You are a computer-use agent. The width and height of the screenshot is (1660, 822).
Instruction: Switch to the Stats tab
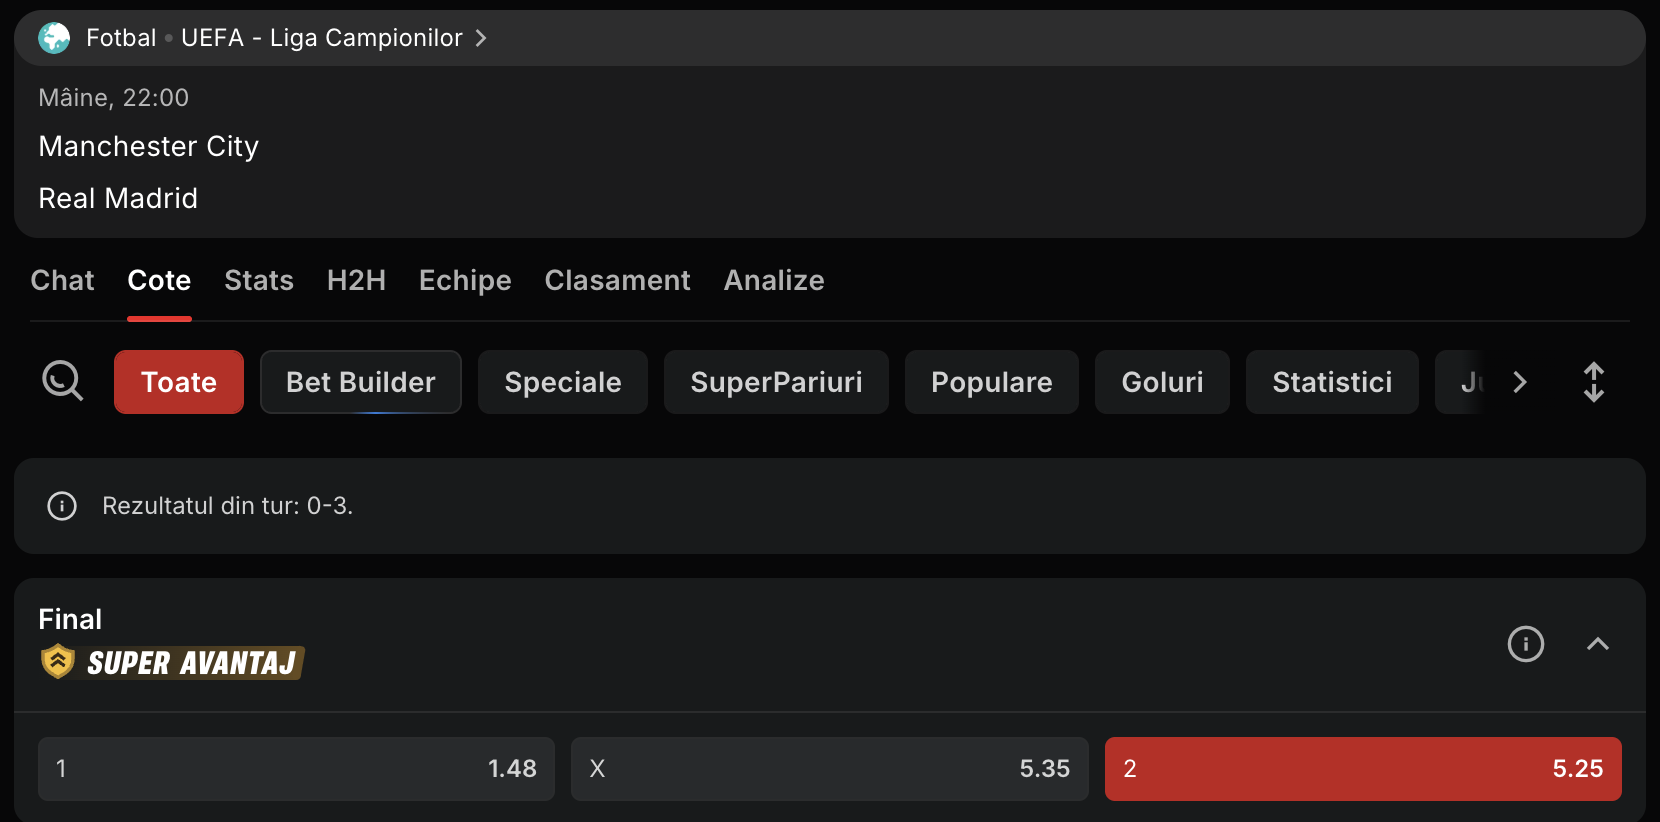pos(259,281)
